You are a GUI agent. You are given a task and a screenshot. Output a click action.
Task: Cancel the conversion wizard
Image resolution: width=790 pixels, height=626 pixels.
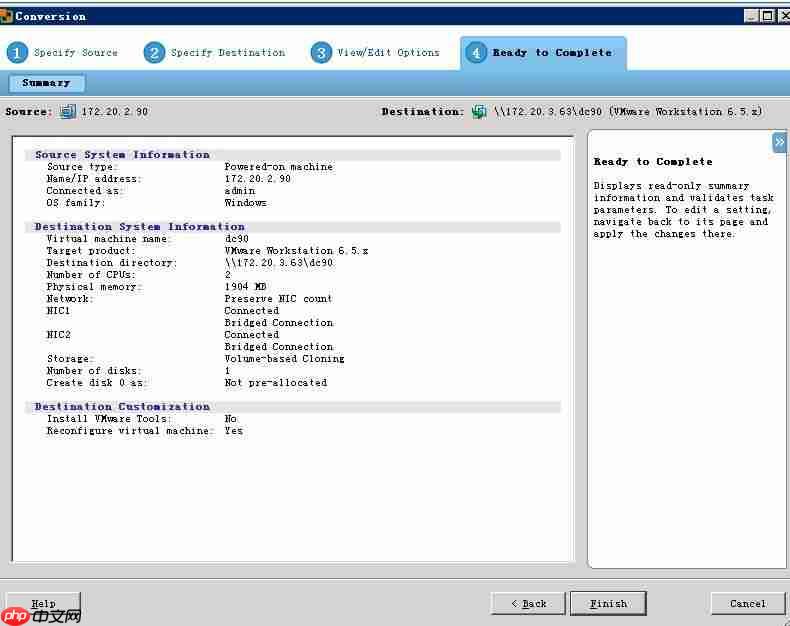748,603
